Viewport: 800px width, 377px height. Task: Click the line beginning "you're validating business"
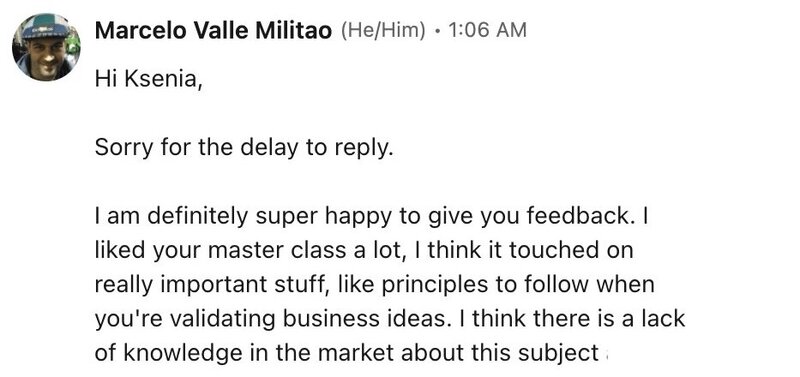[390, 319]
